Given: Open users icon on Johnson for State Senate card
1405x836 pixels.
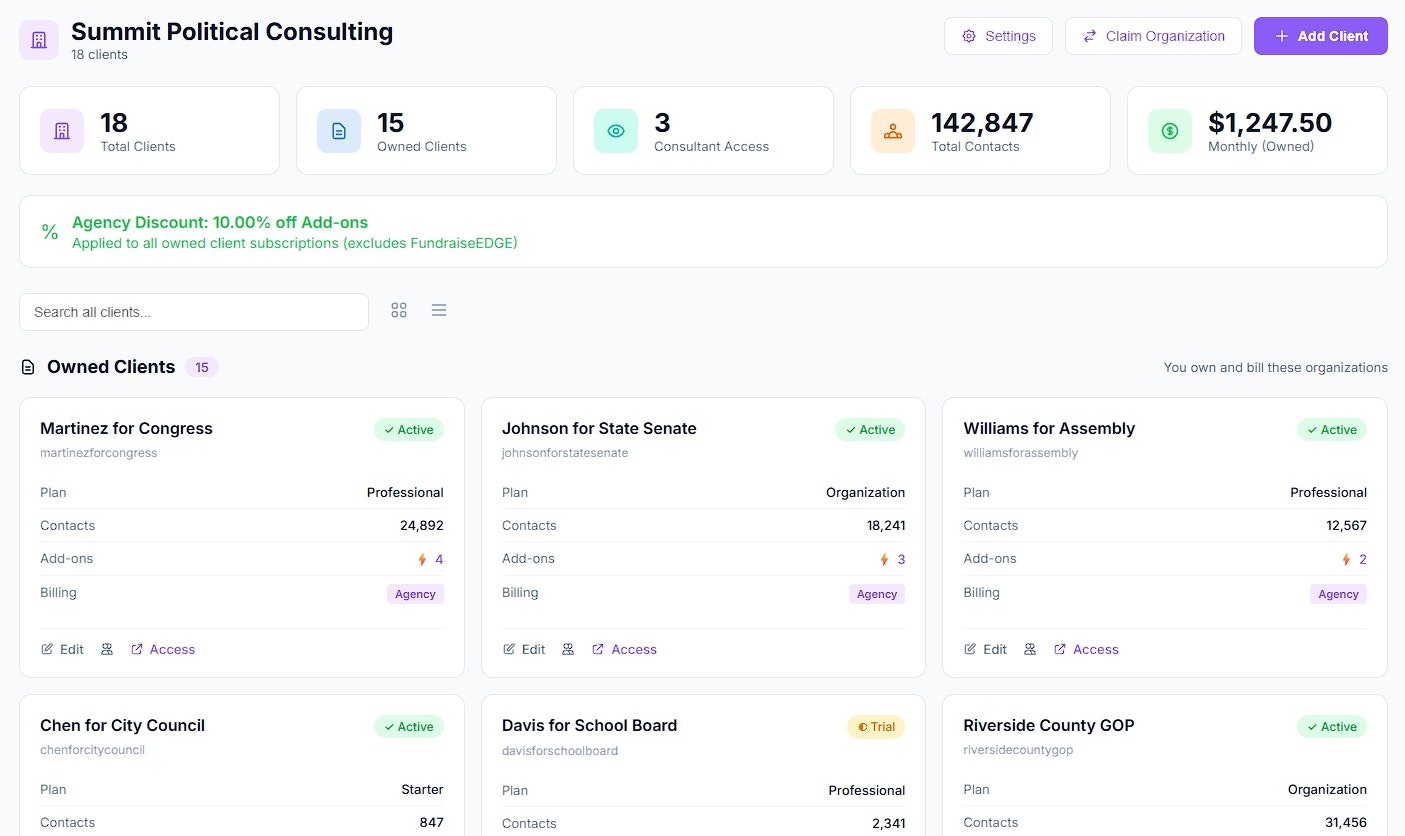Looking at the screenshot, I should (568, 649).
